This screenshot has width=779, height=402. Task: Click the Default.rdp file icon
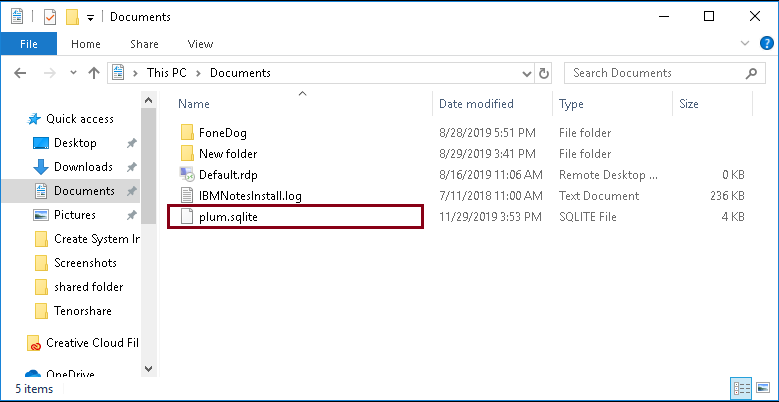(187, 174)
